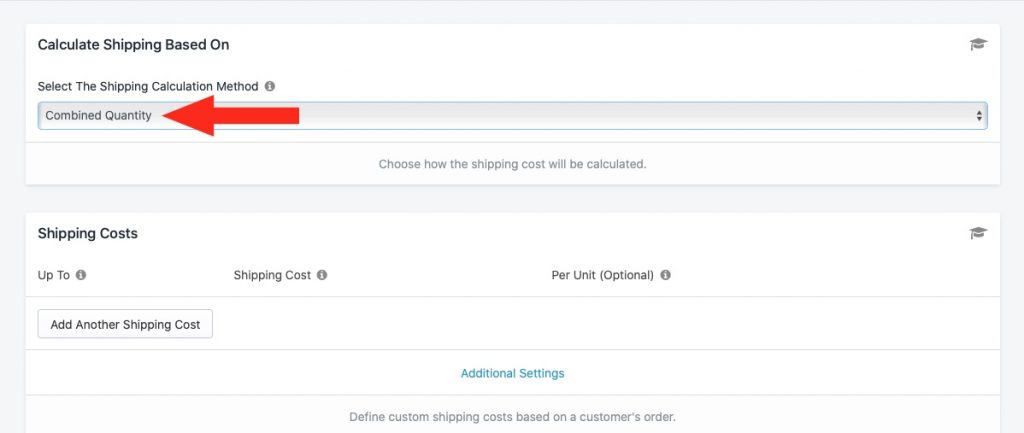The width and height of the screenshot is (1024, 433).
Task: Open the Combined Quantity calculation method dropdown
Action: point(513,116)
